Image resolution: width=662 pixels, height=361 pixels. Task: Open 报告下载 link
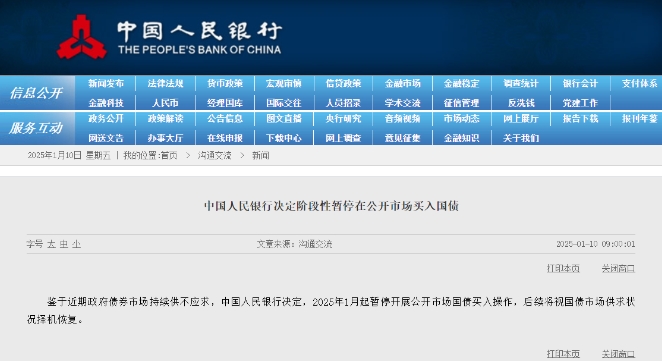(x=580, y=119)
